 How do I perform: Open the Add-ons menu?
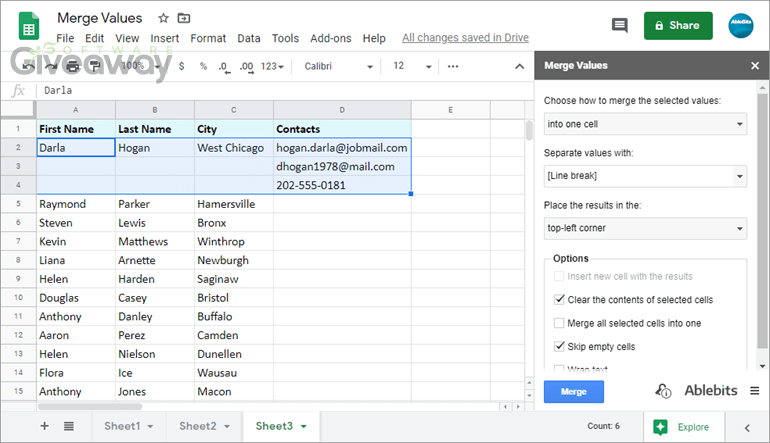coord(330,38)
